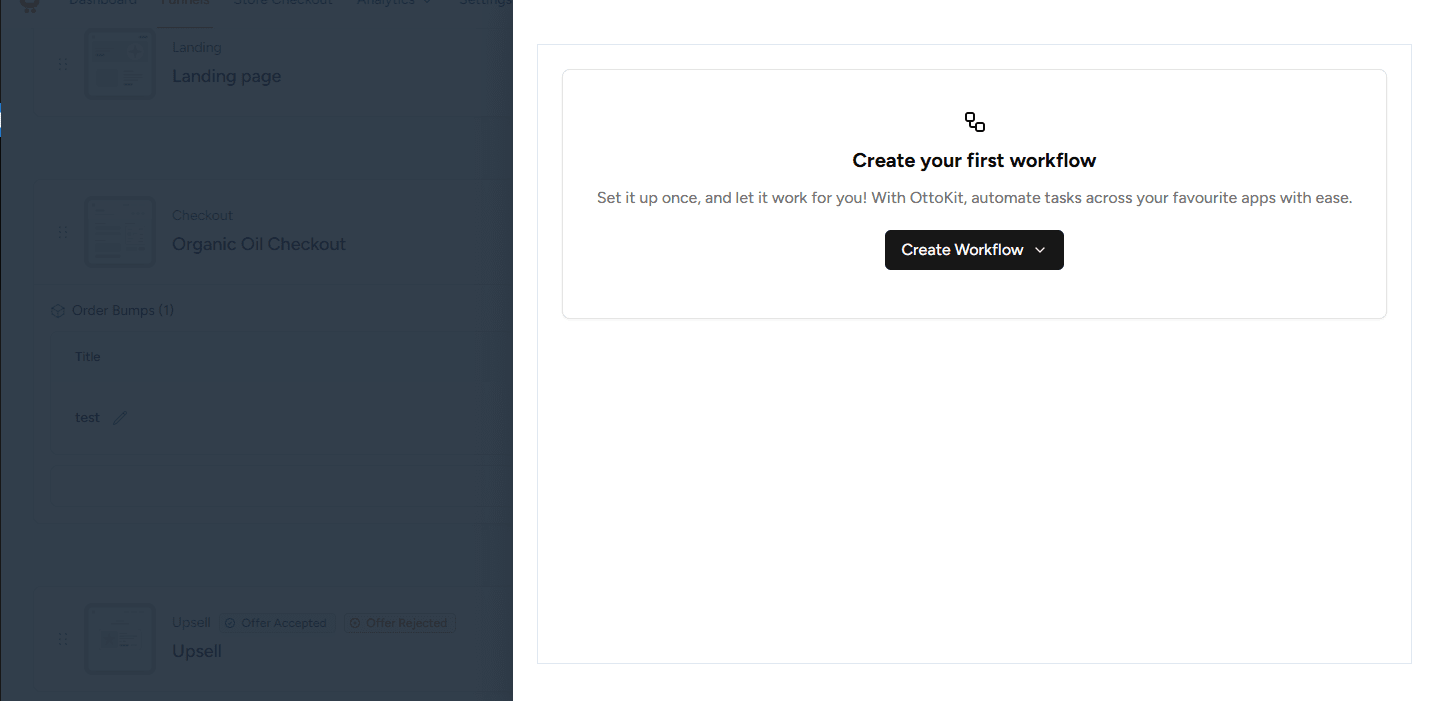Click the Organic Oil Checkout drag handle
This screenshot has width=1436, height=701.
pyautogui.click(x=63, y=232)
